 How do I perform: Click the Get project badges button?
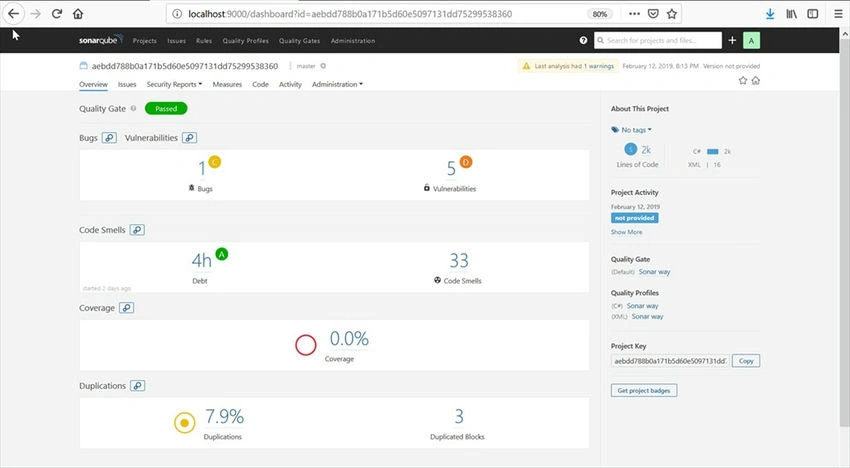(644, 390)
